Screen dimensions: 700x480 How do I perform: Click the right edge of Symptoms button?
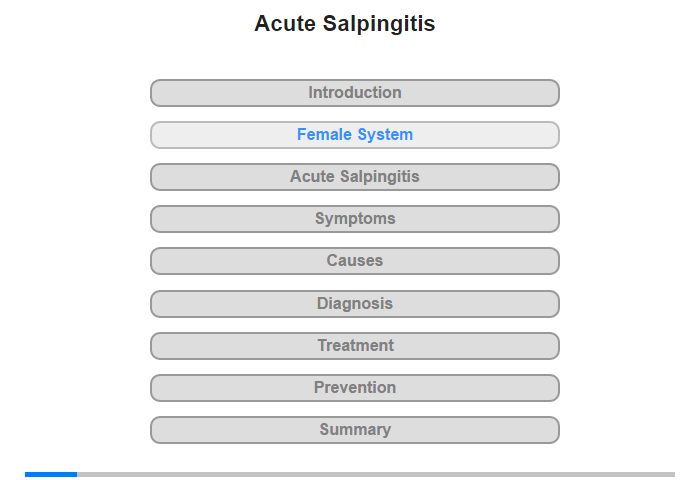pos(556,219)
